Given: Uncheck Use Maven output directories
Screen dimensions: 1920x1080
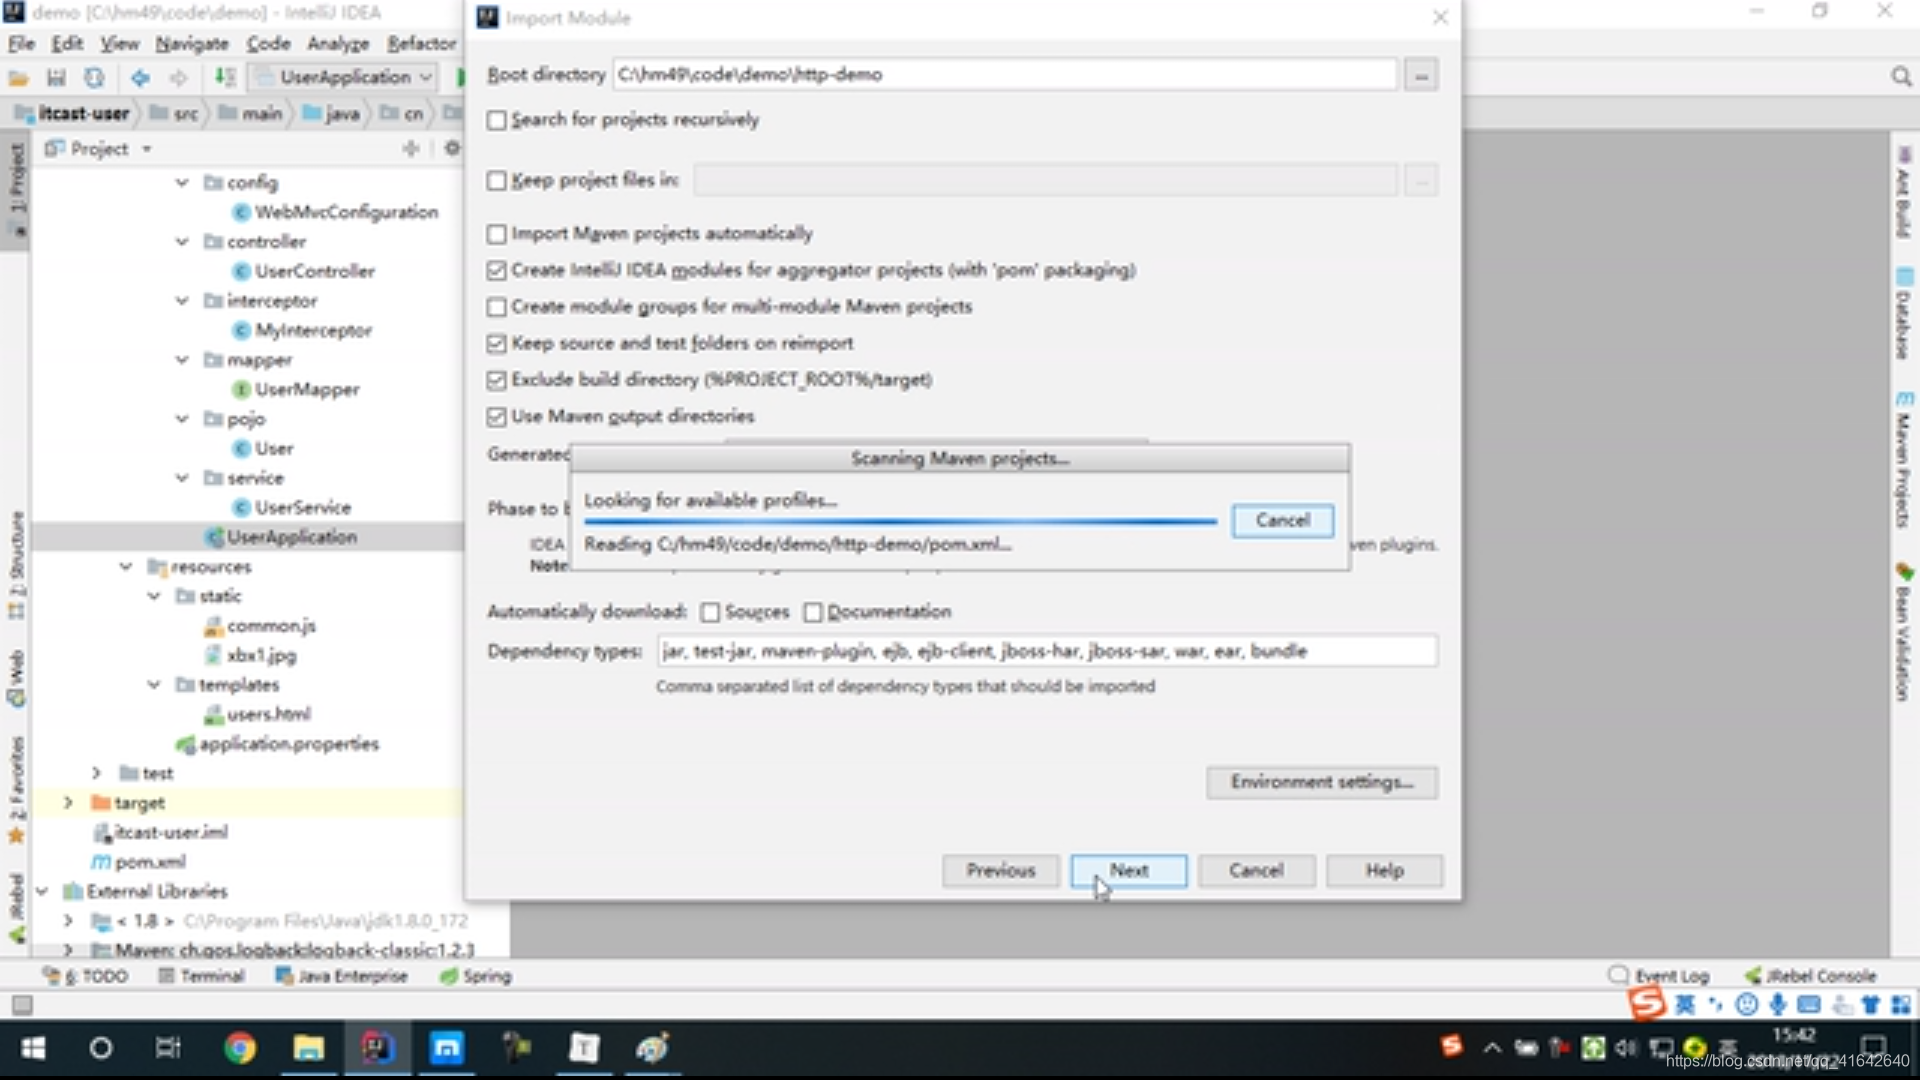Looking at the screenshot, I should (x=497, y=417).
